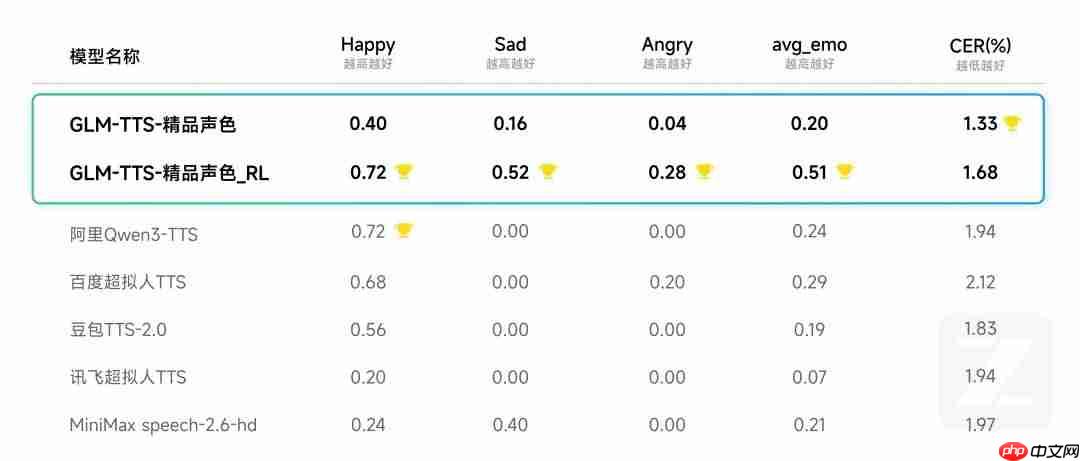Click the 百度超拟人TTS row label
1080x461 pixels.
point(128,283)
